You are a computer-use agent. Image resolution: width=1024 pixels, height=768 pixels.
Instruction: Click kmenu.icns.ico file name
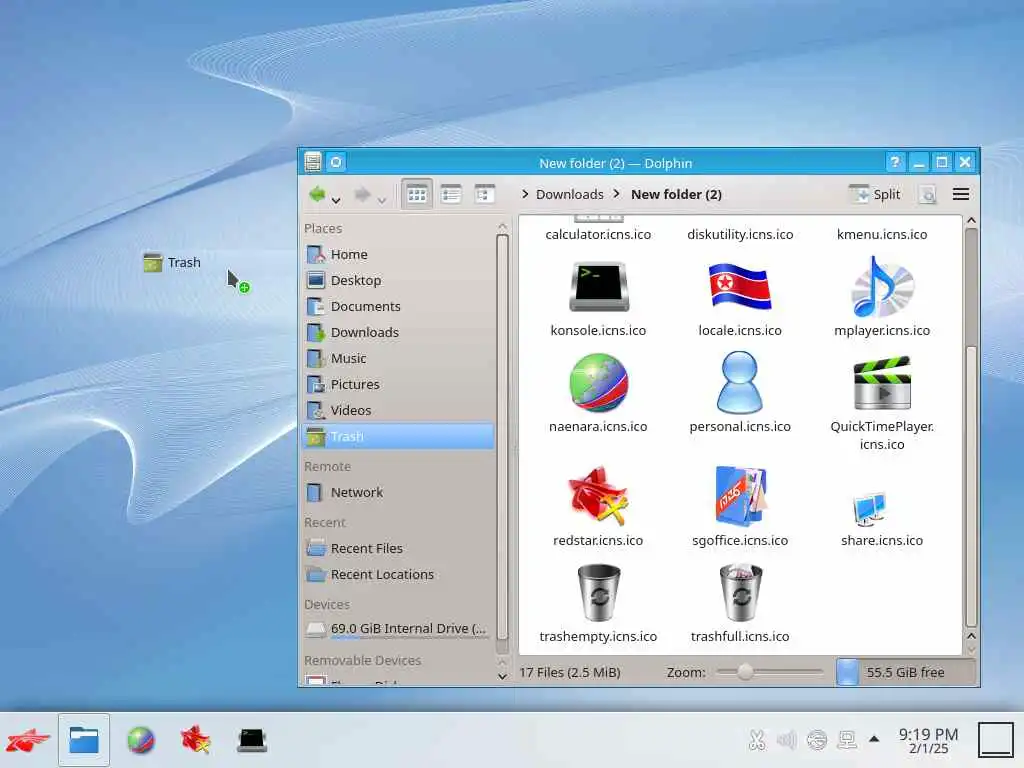[x=882, y=234]
